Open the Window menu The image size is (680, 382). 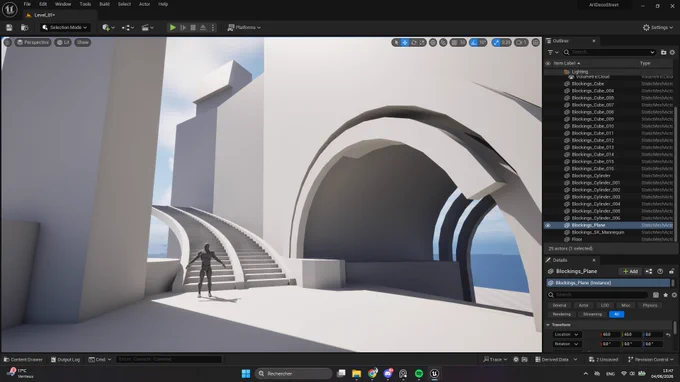point(63,4)
